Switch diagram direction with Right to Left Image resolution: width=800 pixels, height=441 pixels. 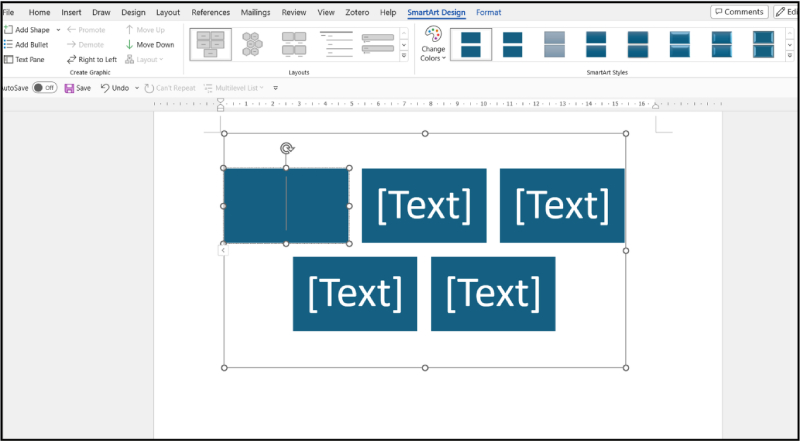[x=91, y=60]
